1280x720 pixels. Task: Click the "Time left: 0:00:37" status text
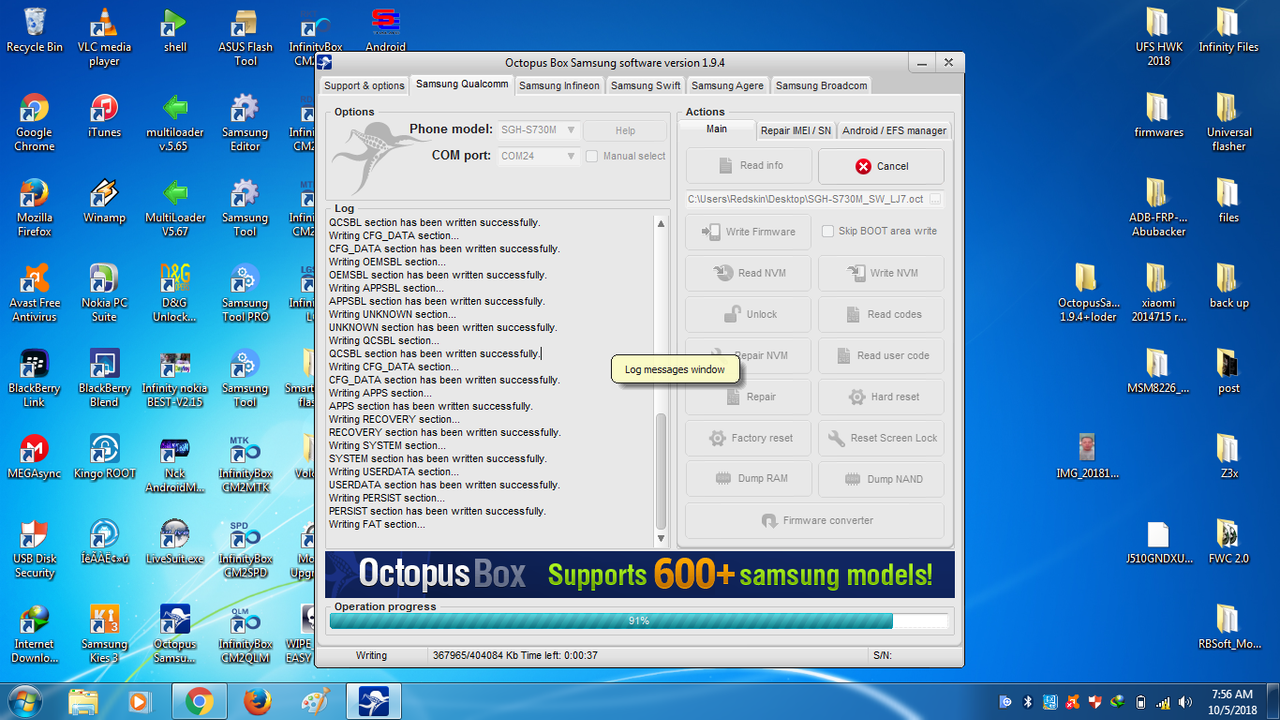559,656
